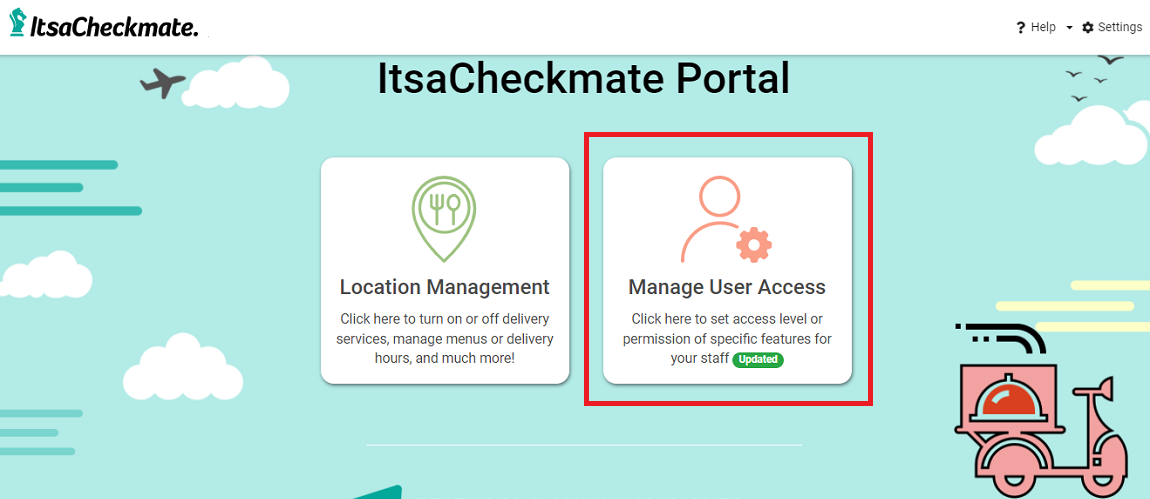Open the Location Management heading
1150x499 pixels.
(x=444, y=287)
